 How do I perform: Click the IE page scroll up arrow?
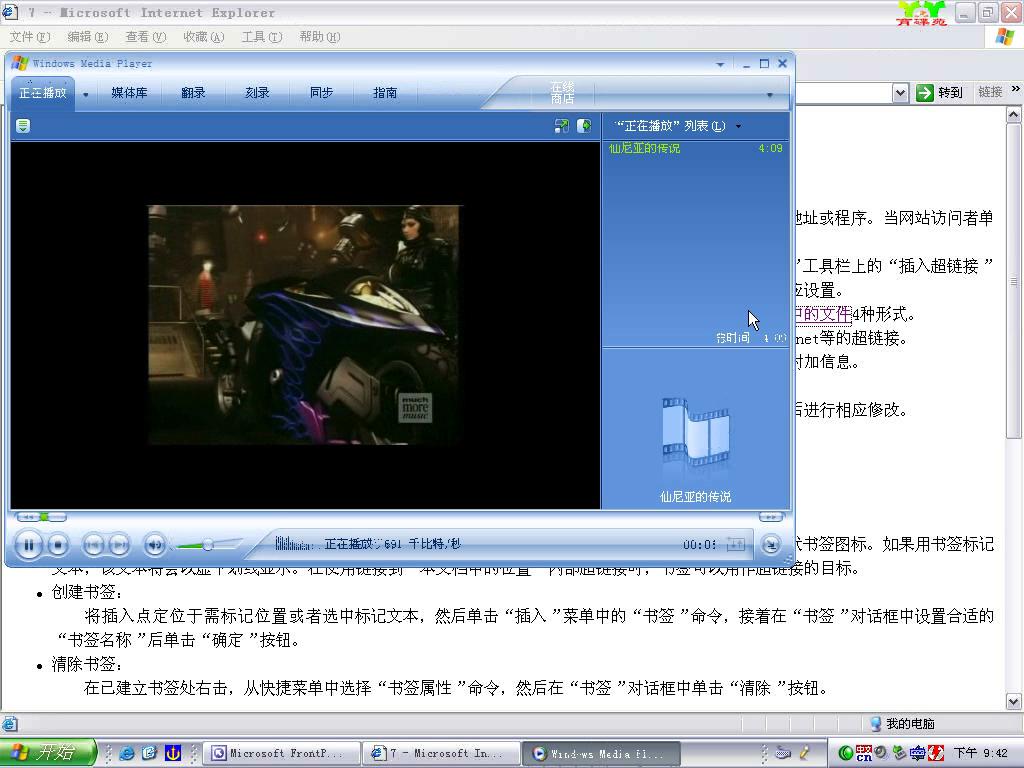[1014, 115]
